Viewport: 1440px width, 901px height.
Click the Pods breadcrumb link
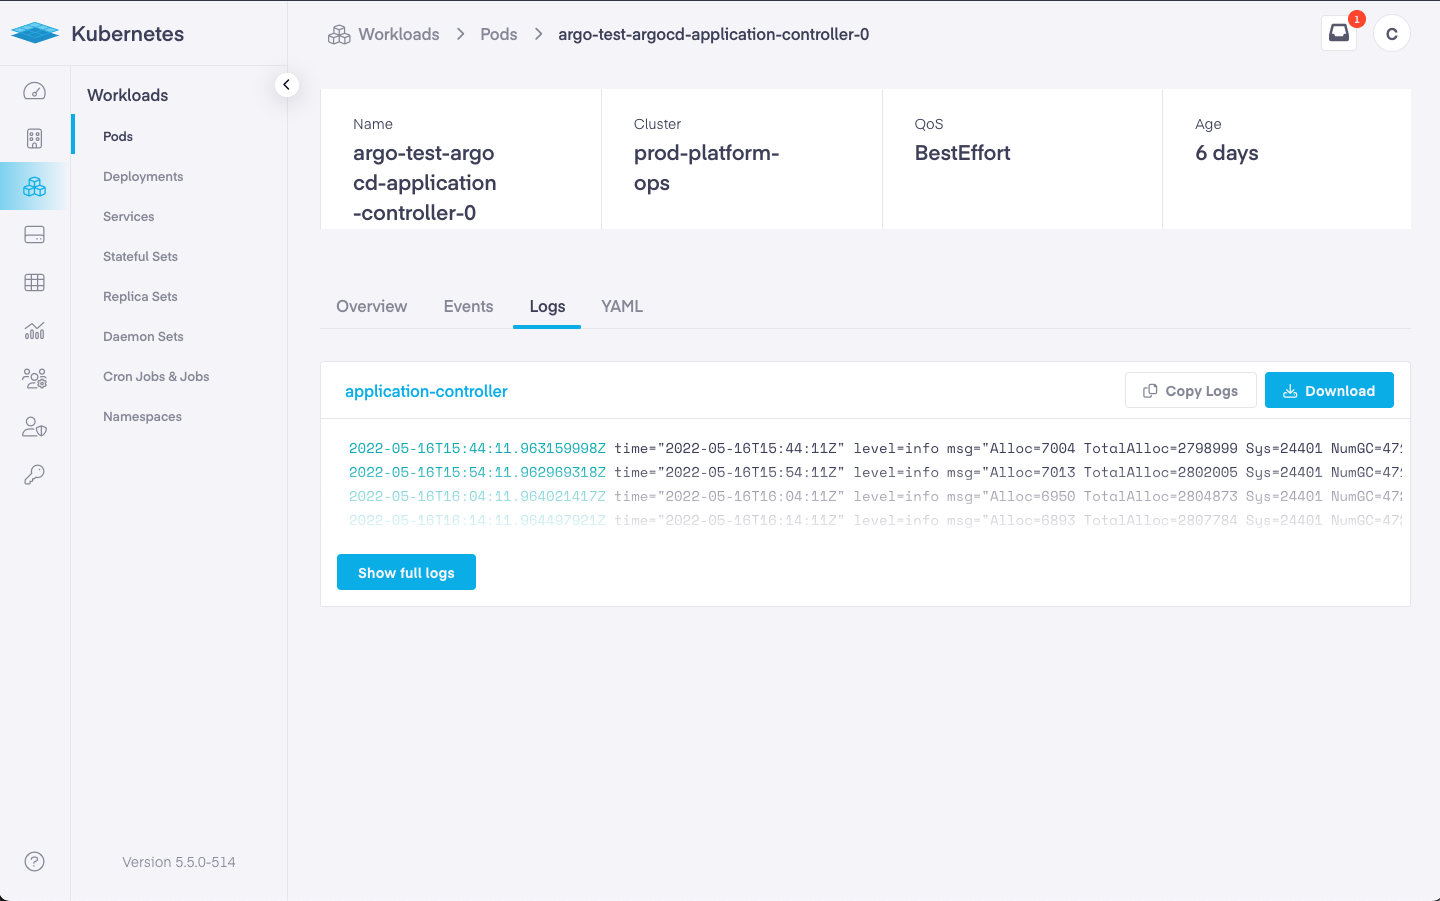[498, 34]
